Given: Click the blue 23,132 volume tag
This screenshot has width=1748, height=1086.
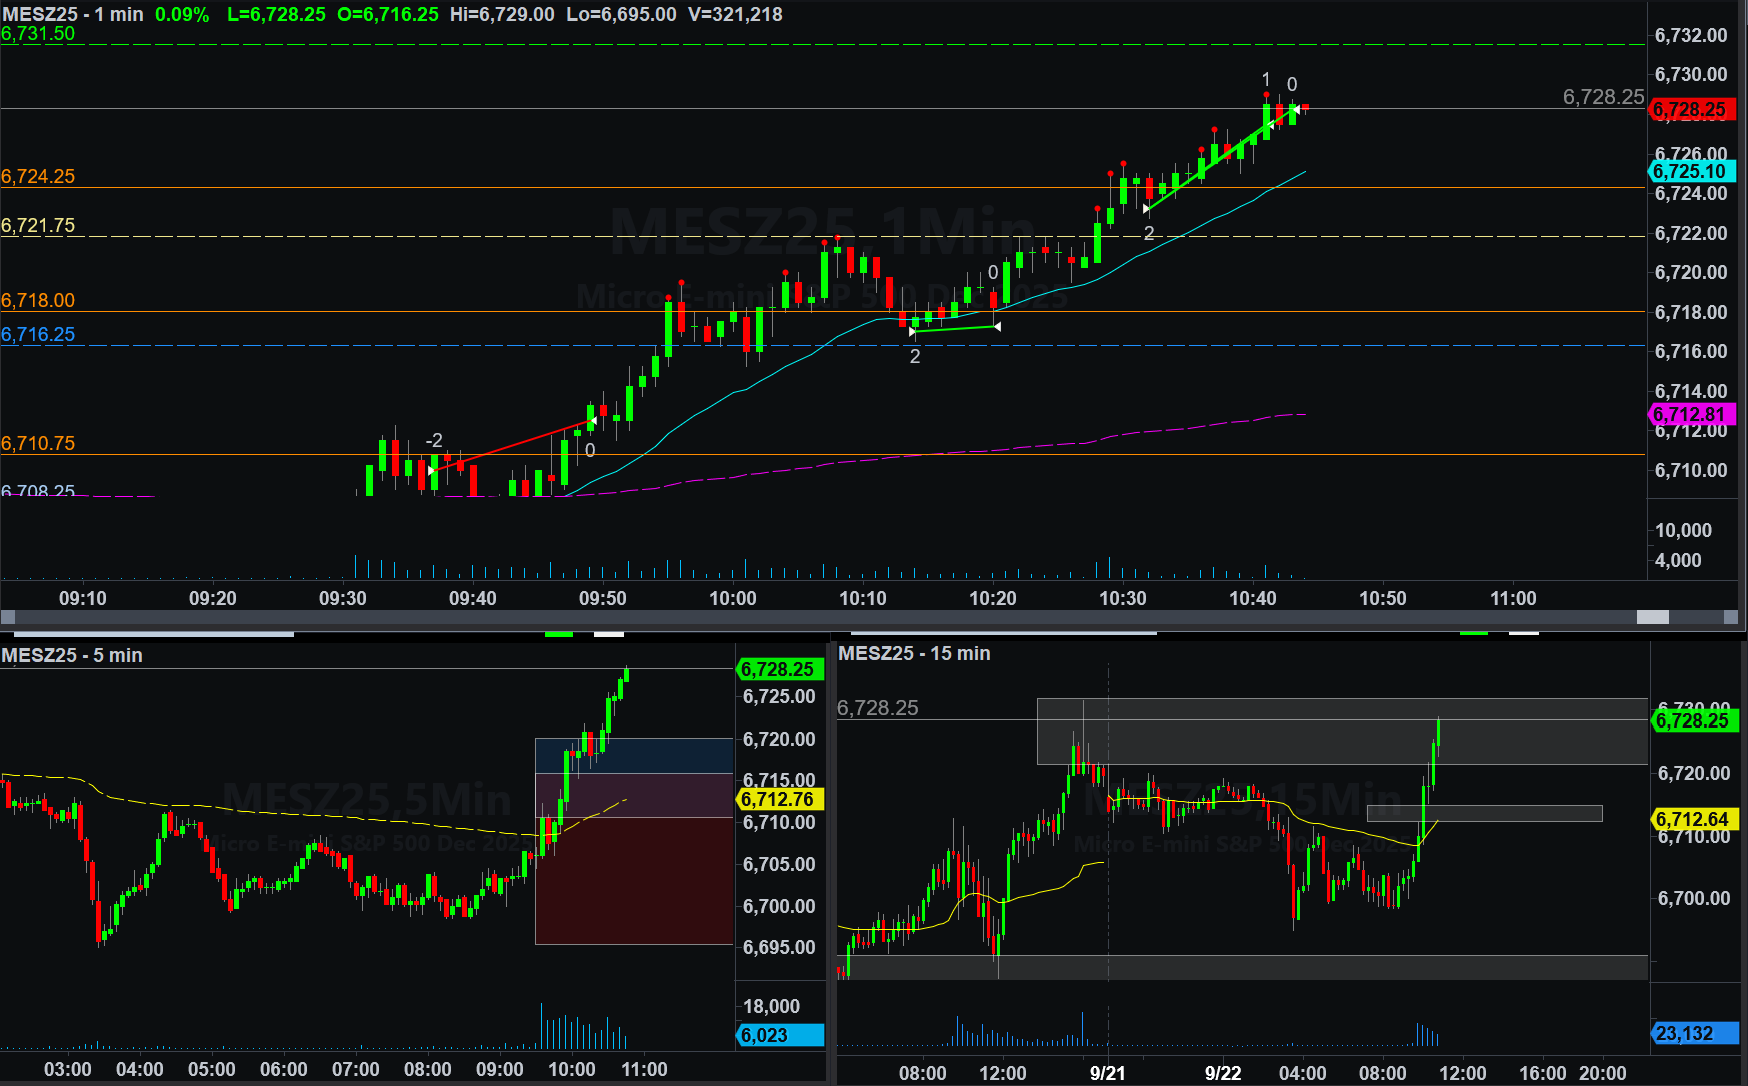Looking at the screenshot, I should (x=1692, y=1033).
